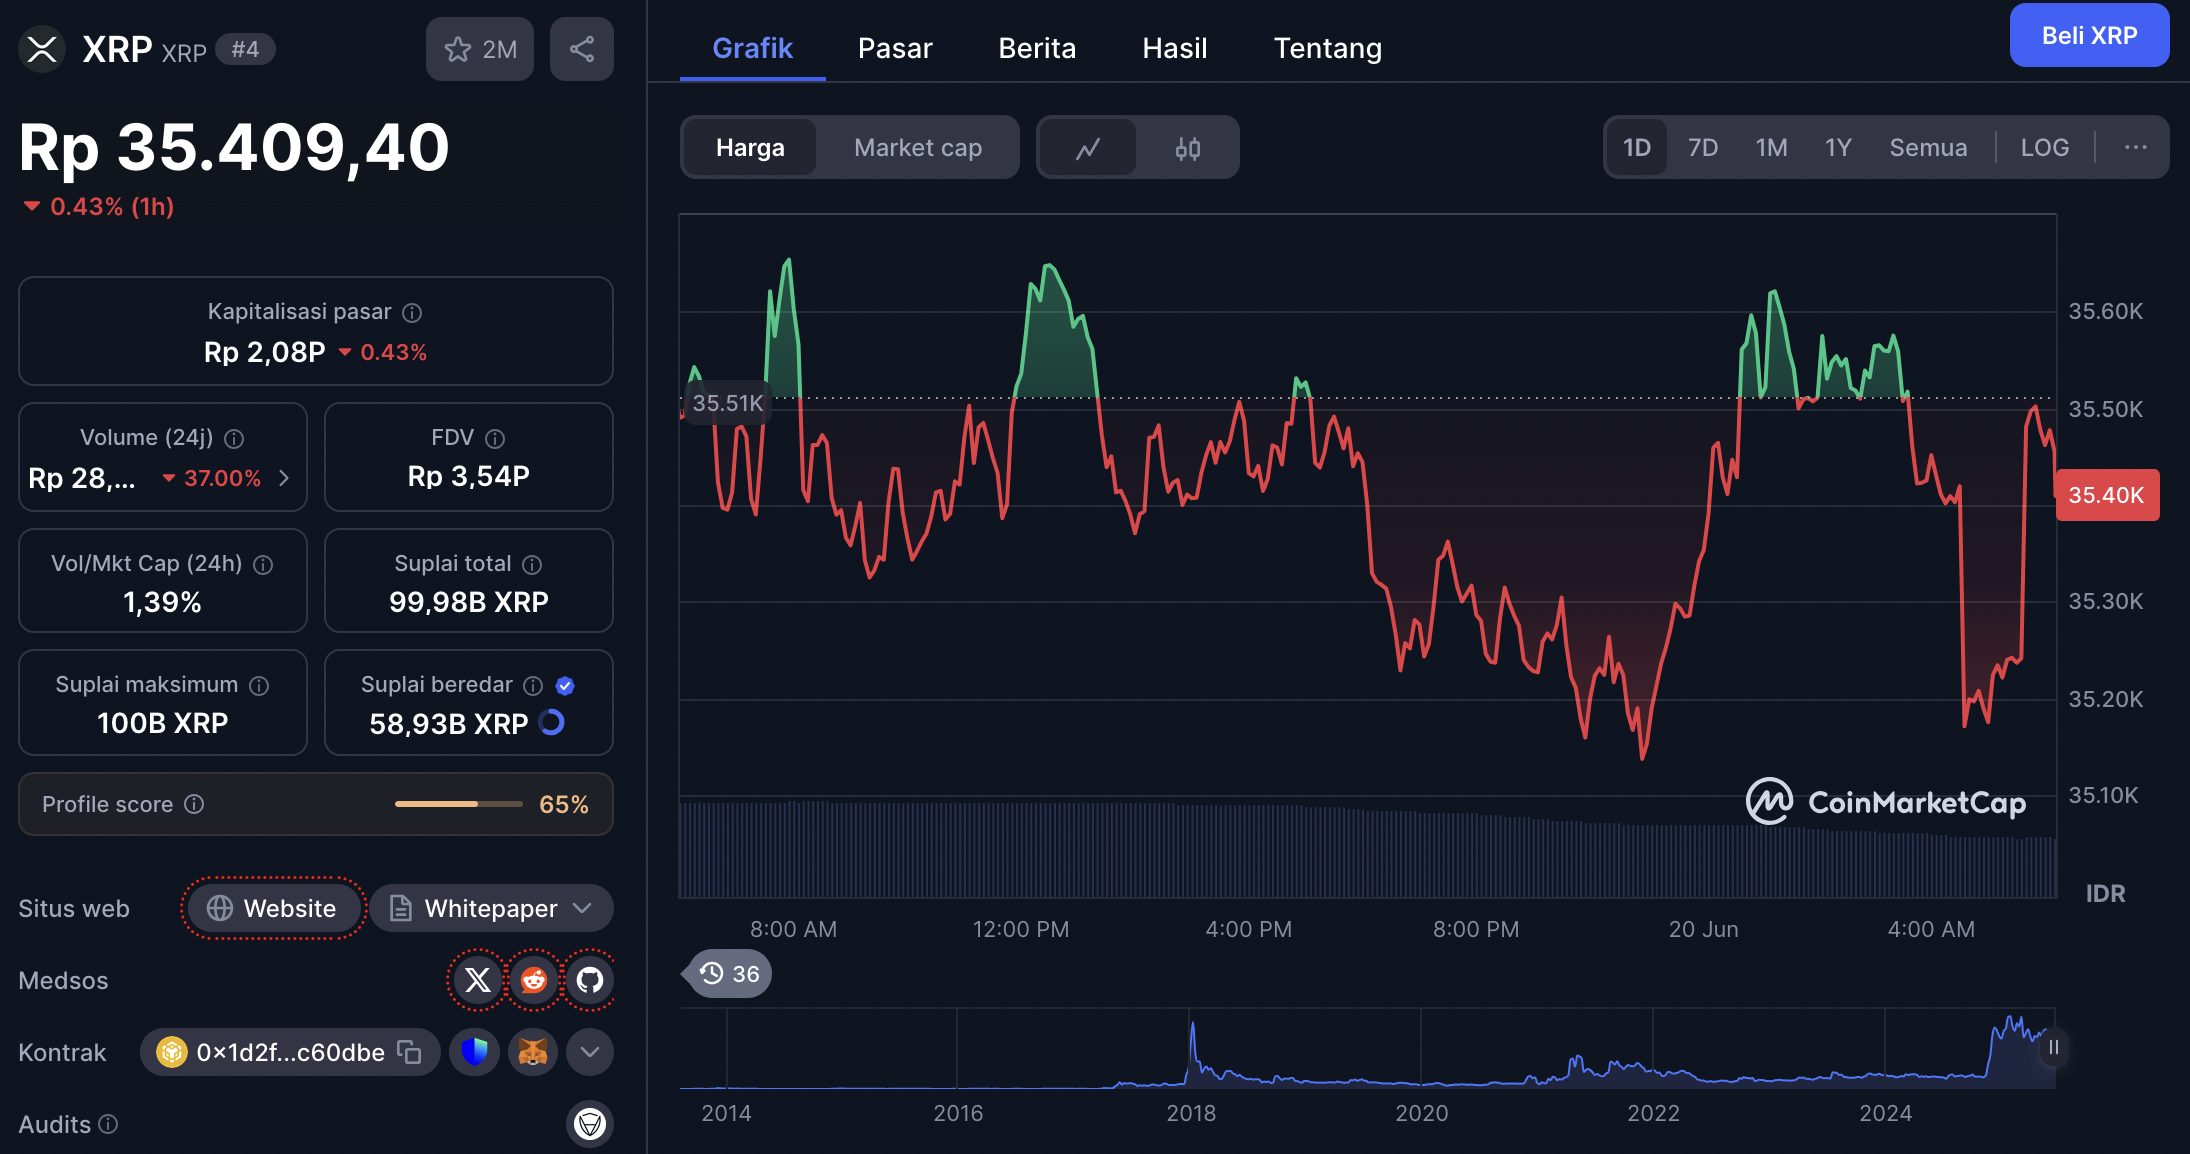The image size is (2190, 1154).
Task: Select 7D time range
Action: (x=1703, y=148)
